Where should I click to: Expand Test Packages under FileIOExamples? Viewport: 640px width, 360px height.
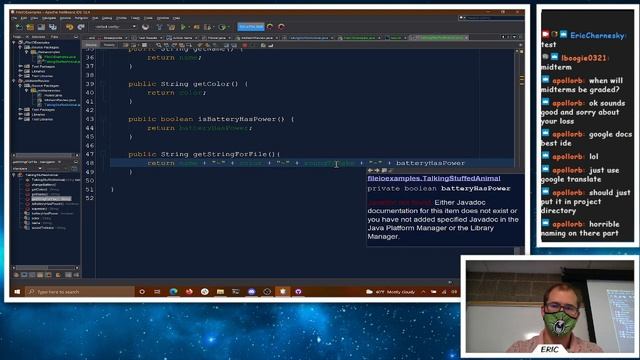[20, 66]
